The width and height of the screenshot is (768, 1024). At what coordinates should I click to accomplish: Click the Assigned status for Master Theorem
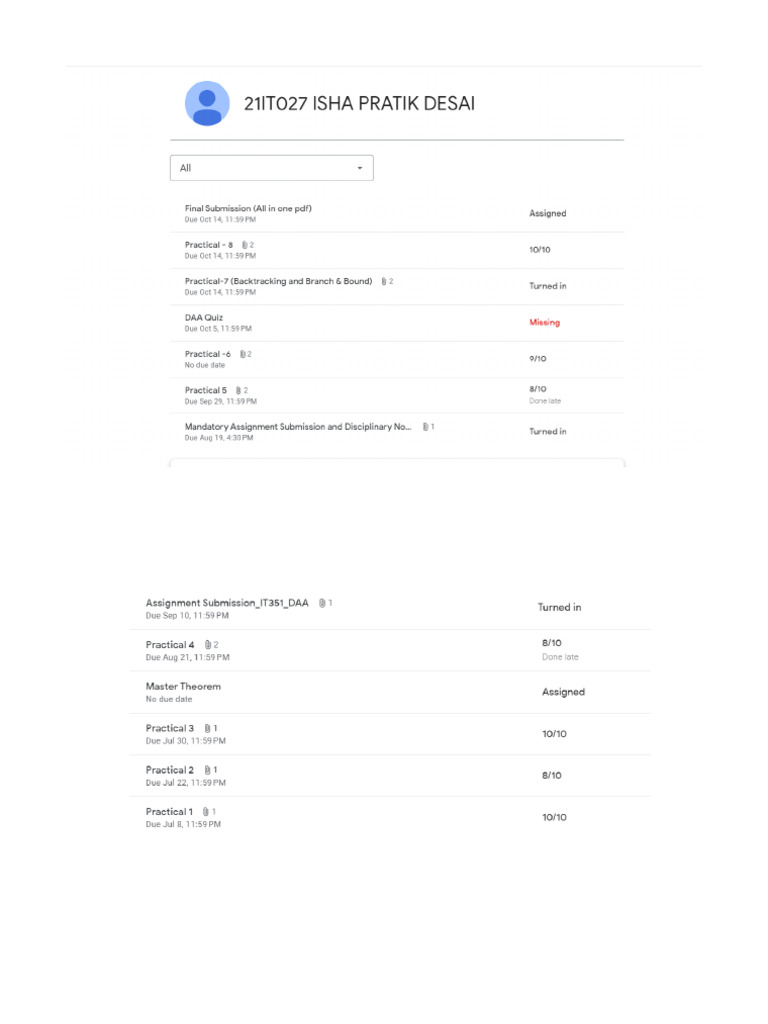(563, 692)
